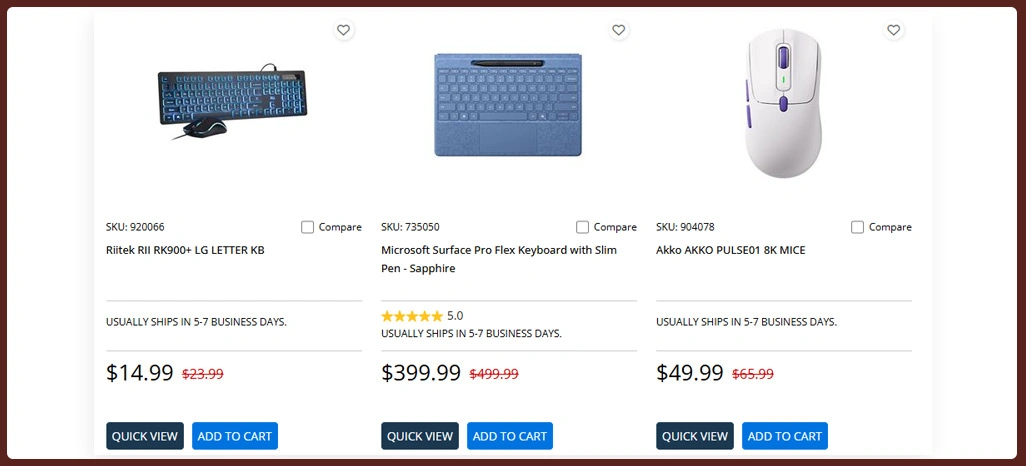Favorite the Surface Pro Flex Keyboard heart

coord(619,31)
